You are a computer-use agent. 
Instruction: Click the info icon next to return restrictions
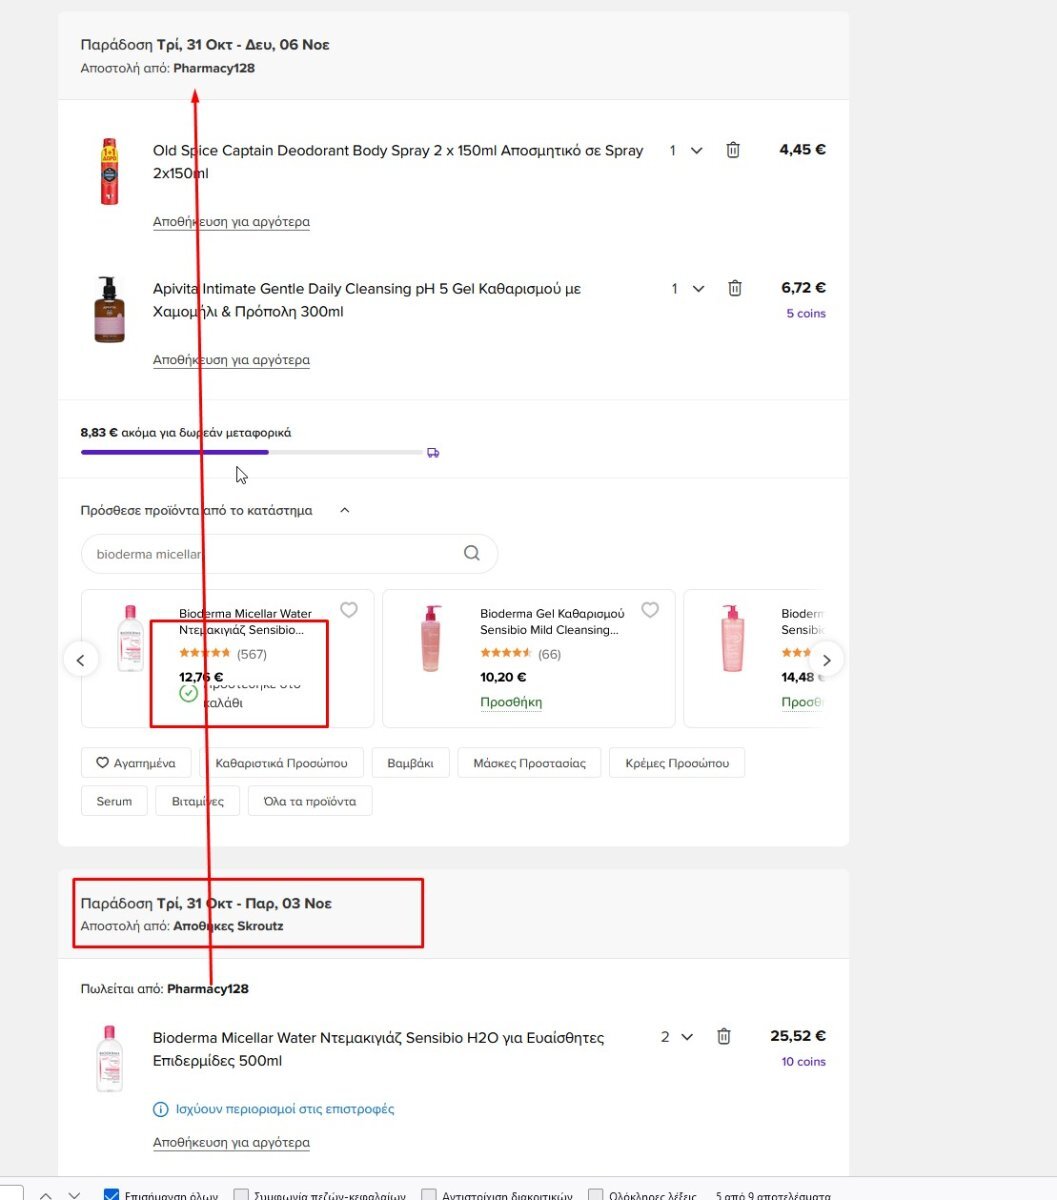[x=160, y=1109]
